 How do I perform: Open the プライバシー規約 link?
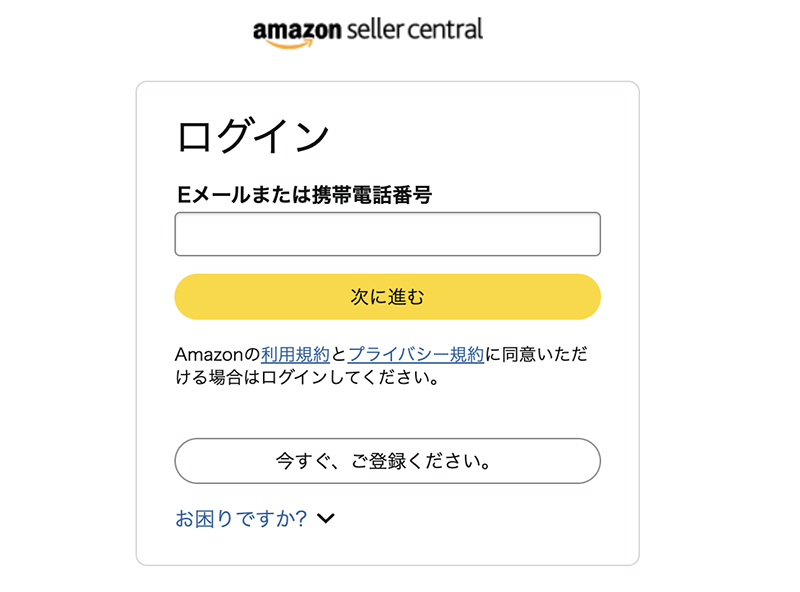click(416, 354)
